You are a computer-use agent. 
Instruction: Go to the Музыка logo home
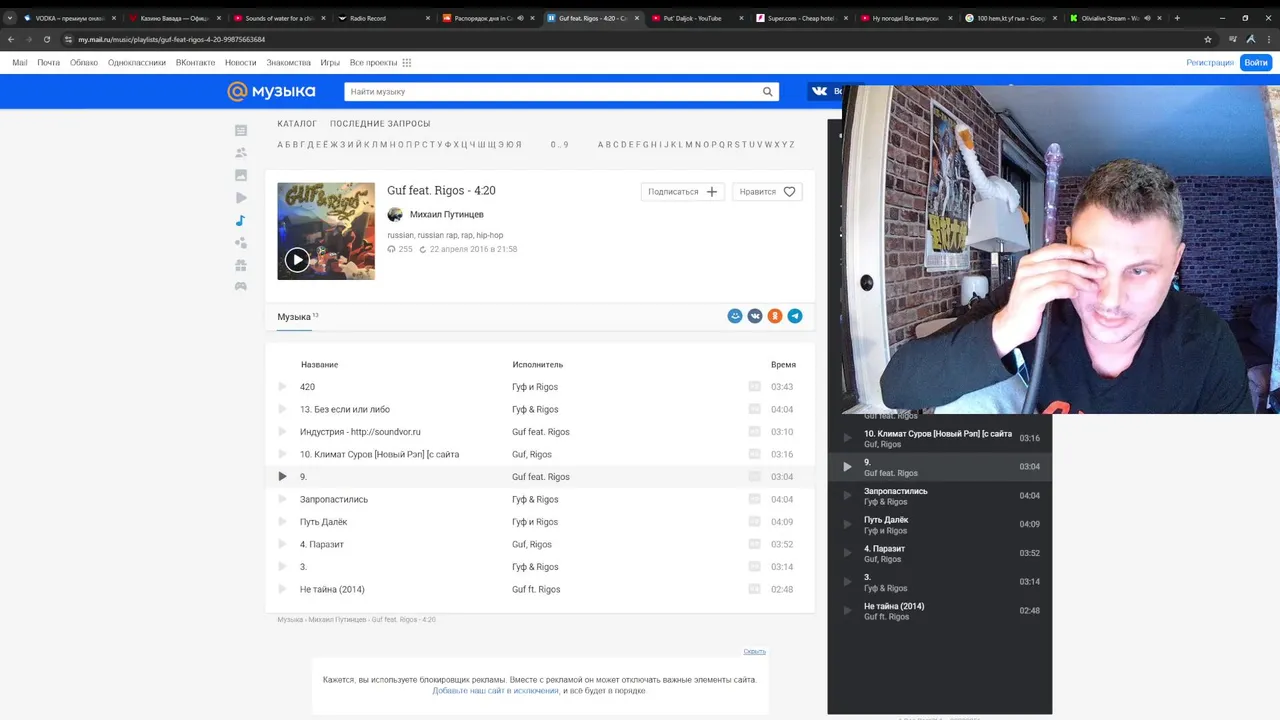point(271,91)
